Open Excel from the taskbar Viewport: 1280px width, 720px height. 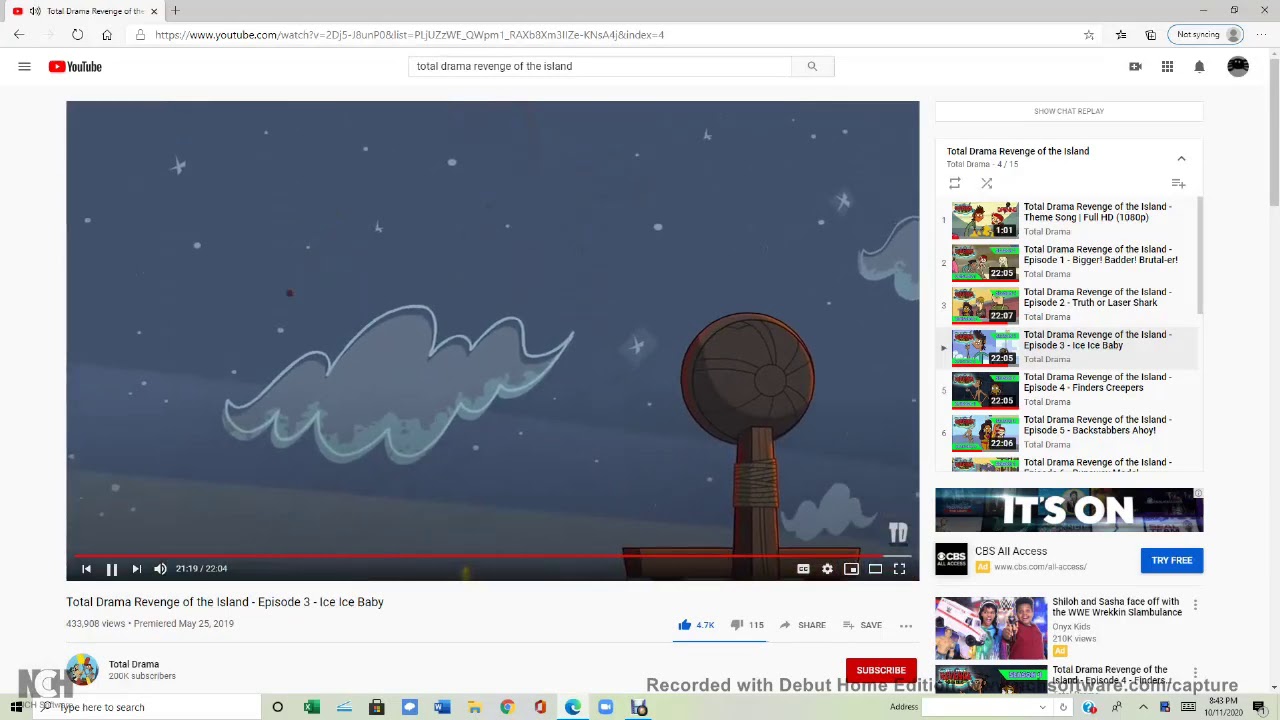(311, 707)
